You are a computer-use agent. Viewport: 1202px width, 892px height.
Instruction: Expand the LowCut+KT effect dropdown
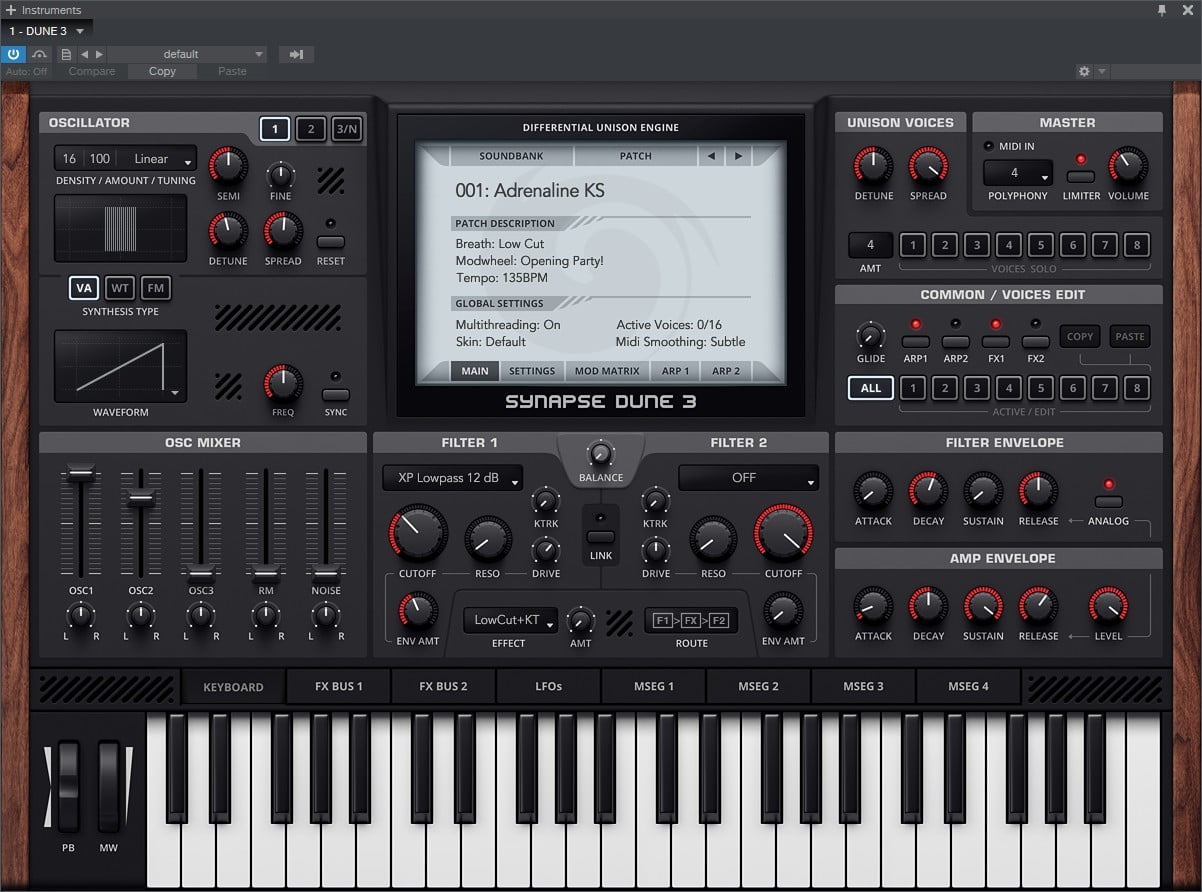click(510, 620)
